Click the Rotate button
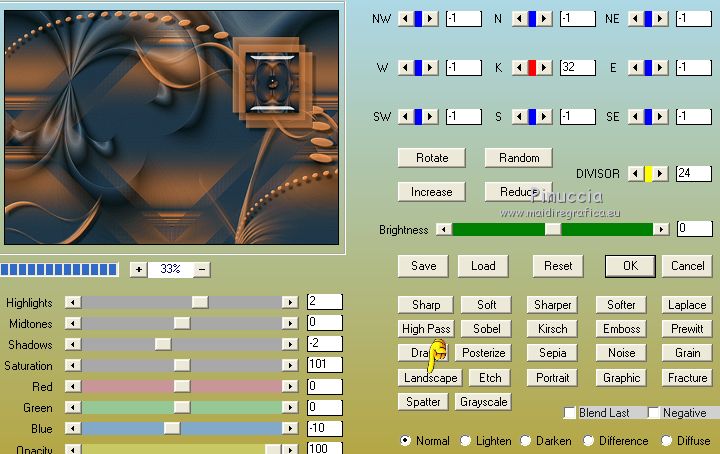 (x=432, y=158)
